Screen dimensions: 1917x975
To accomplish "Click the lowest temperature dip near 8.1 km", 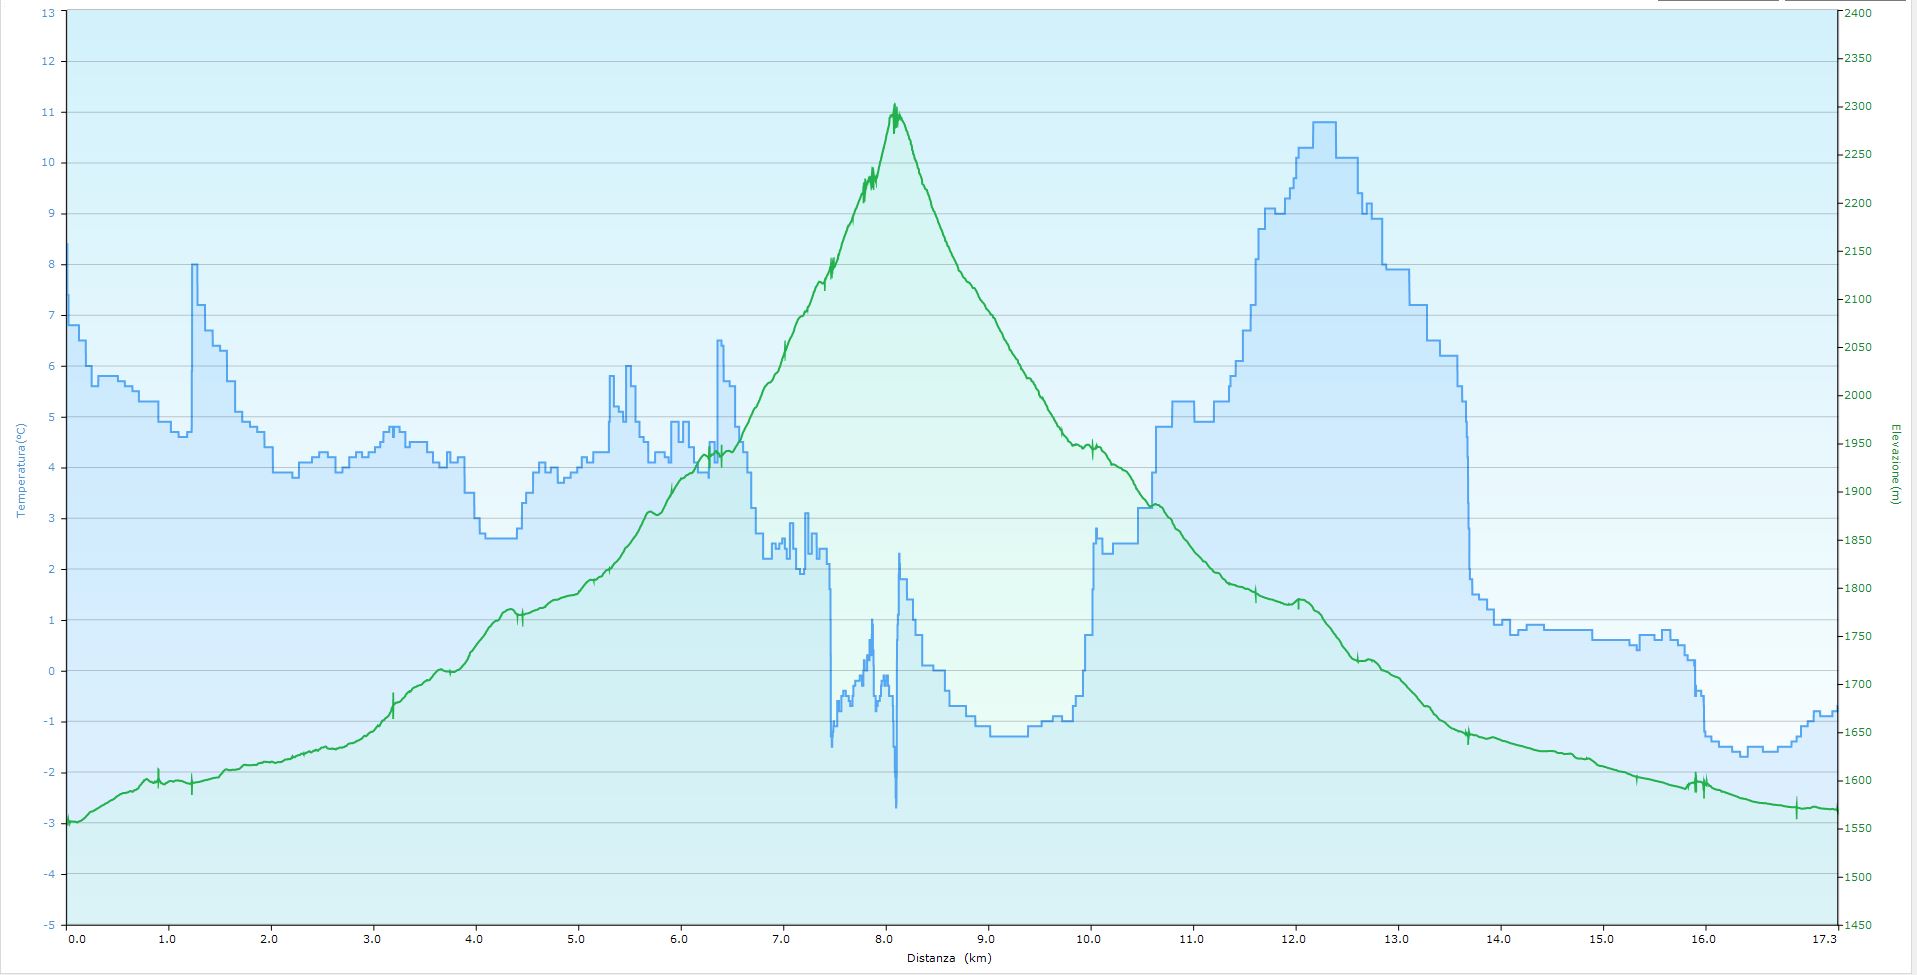I will (896, 805).
